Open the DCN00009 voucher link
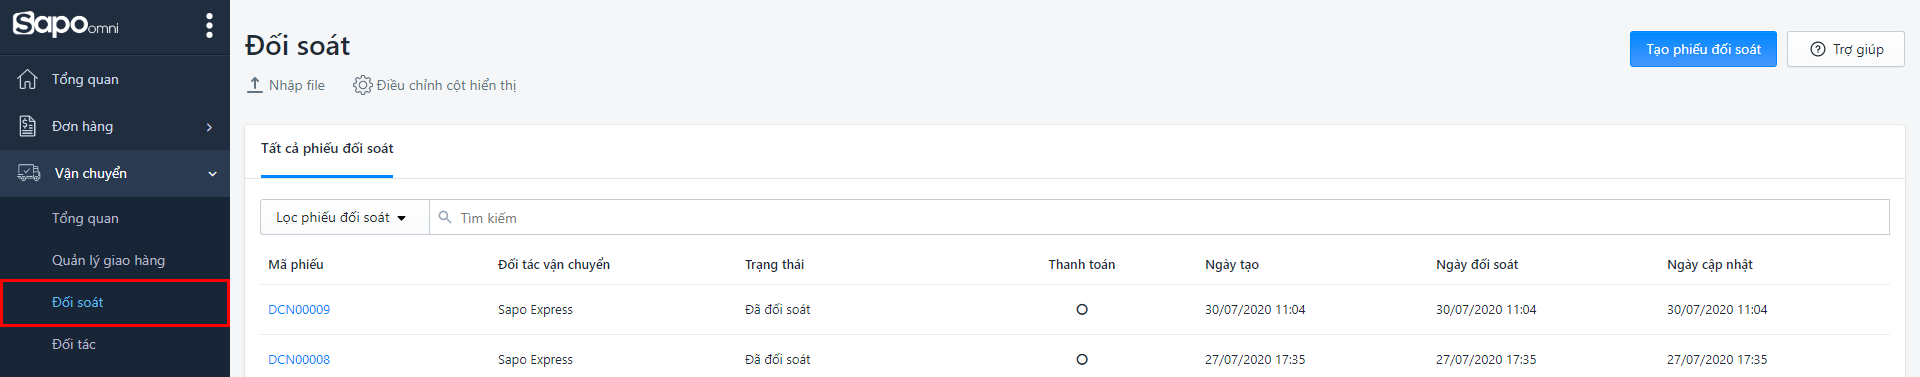The image size is (1920, 377). [299, 310]
